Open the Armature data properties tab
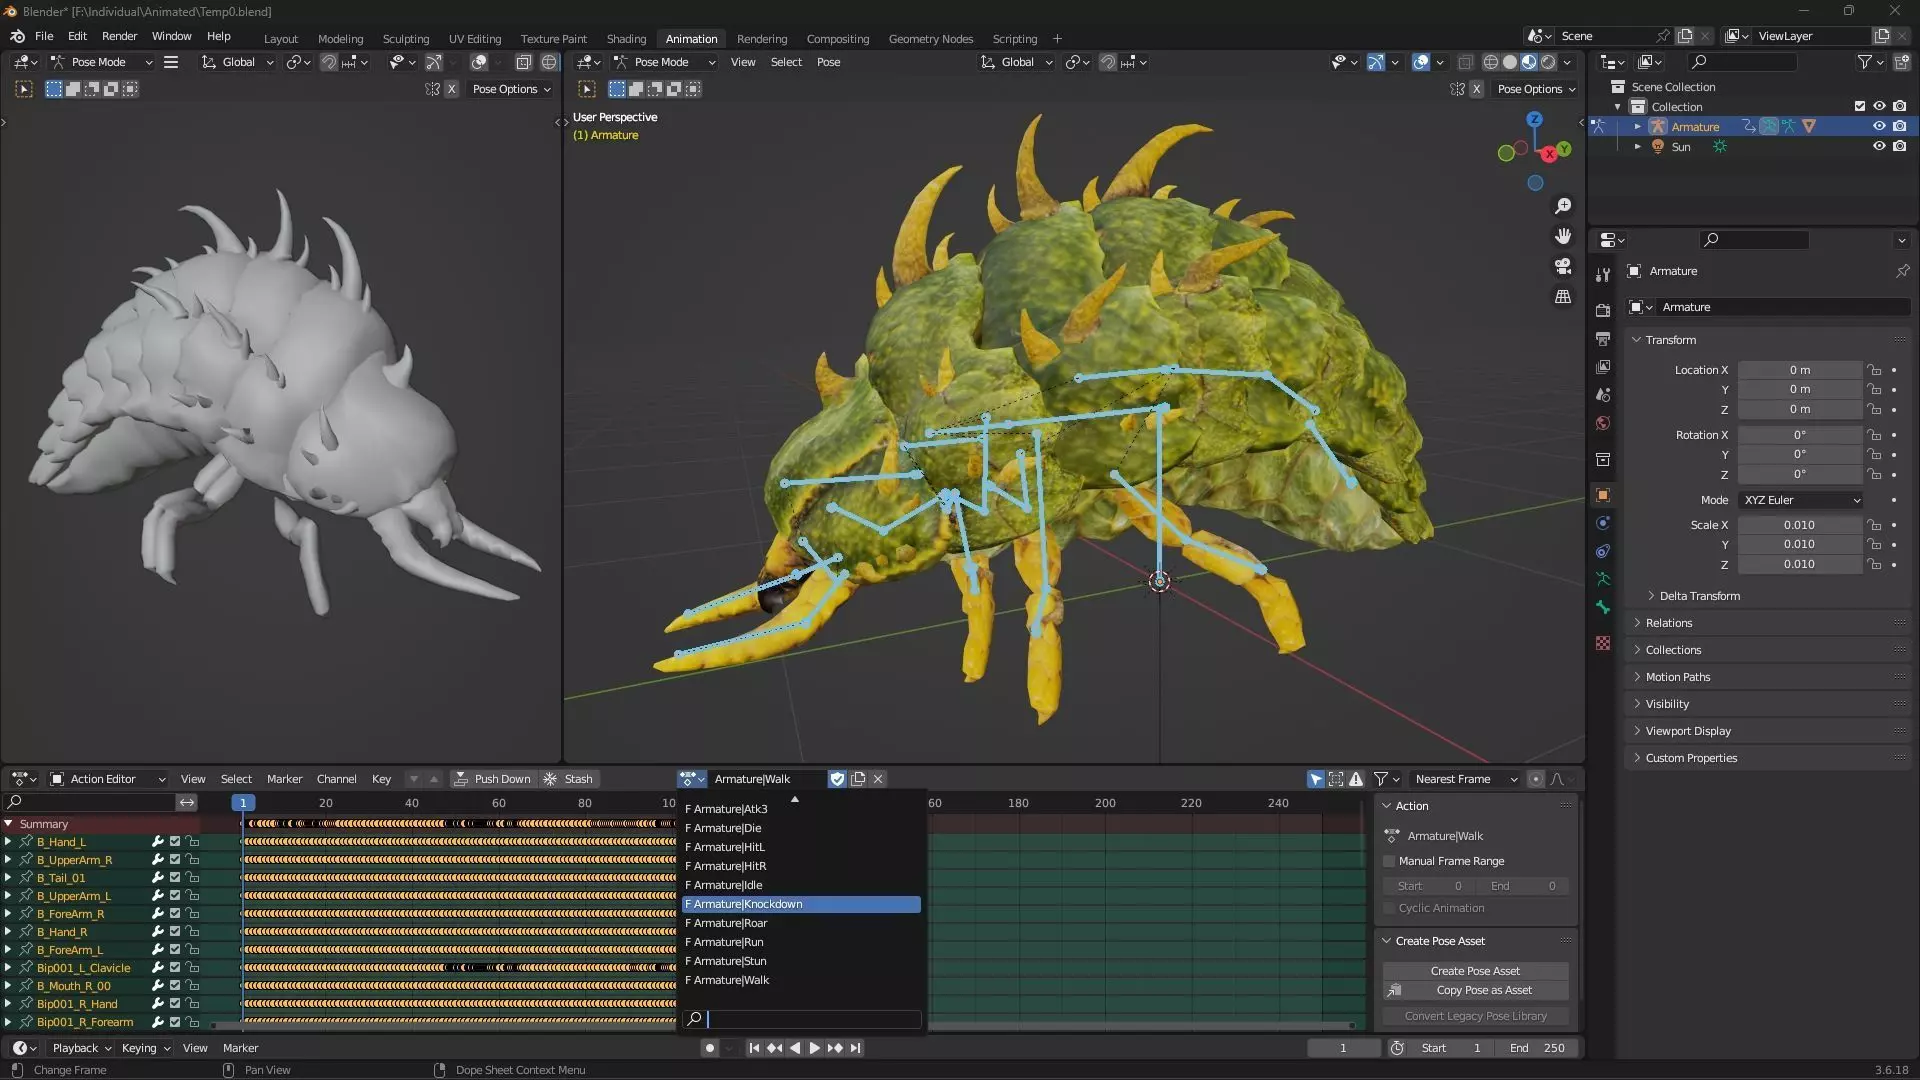 [x=1603, y=579]
